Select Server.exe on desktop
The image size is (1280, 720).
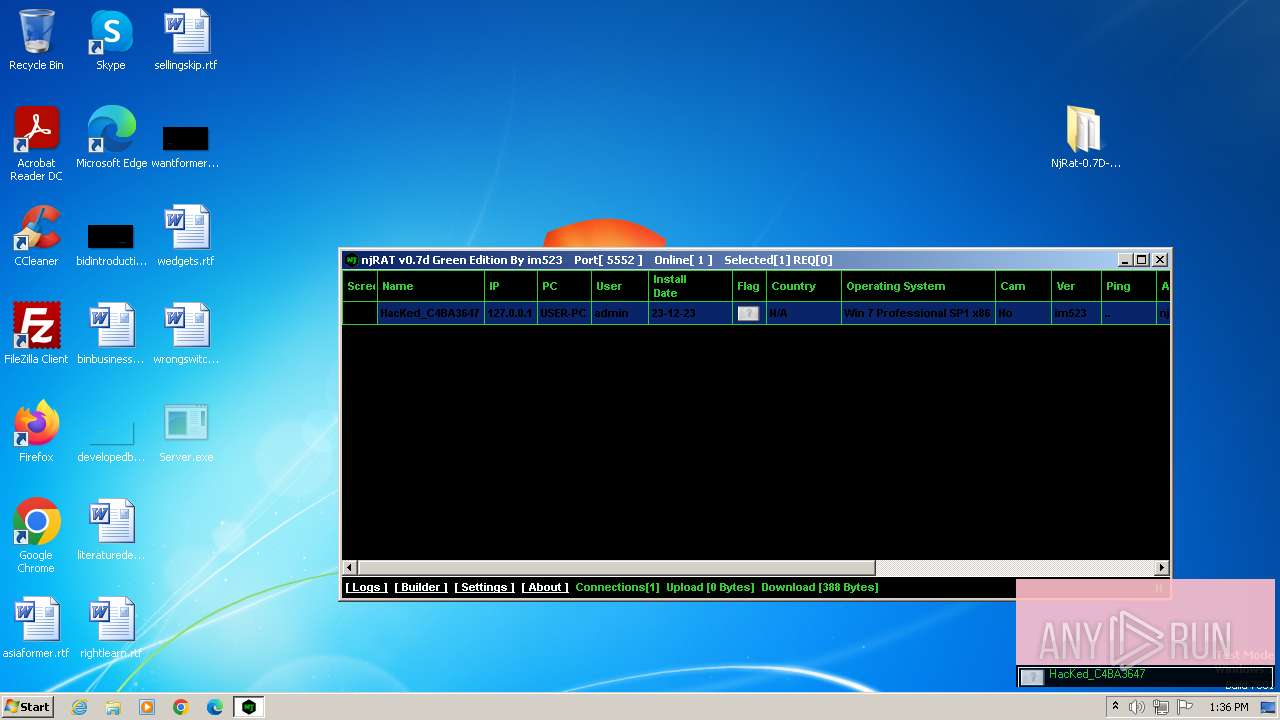(x=186, y=432)
